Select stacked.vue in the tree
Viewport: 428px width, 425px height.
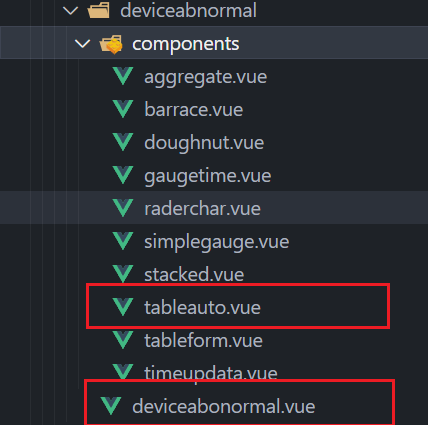[194, 274]
